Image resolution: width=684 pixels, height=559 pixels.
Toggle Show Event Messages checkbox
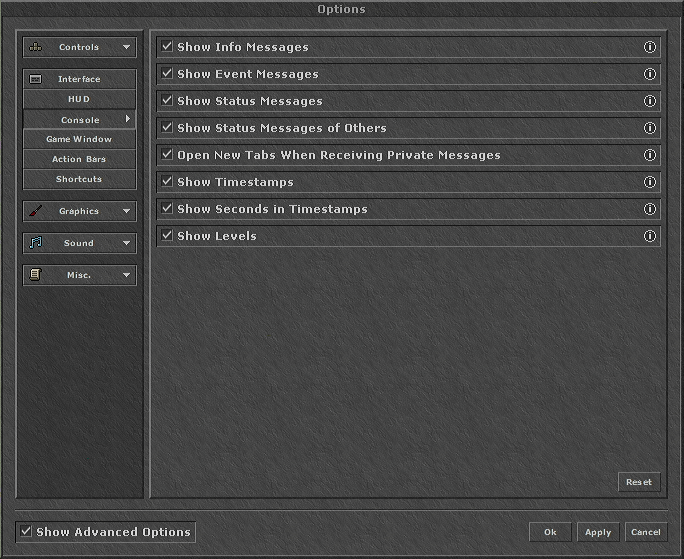167,73
